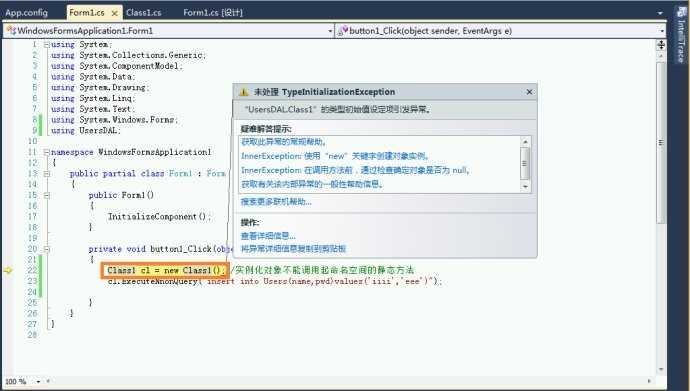This screenshot has width=690, height=391.
Task: Collapse the using directives block
Action: point(46,44)
